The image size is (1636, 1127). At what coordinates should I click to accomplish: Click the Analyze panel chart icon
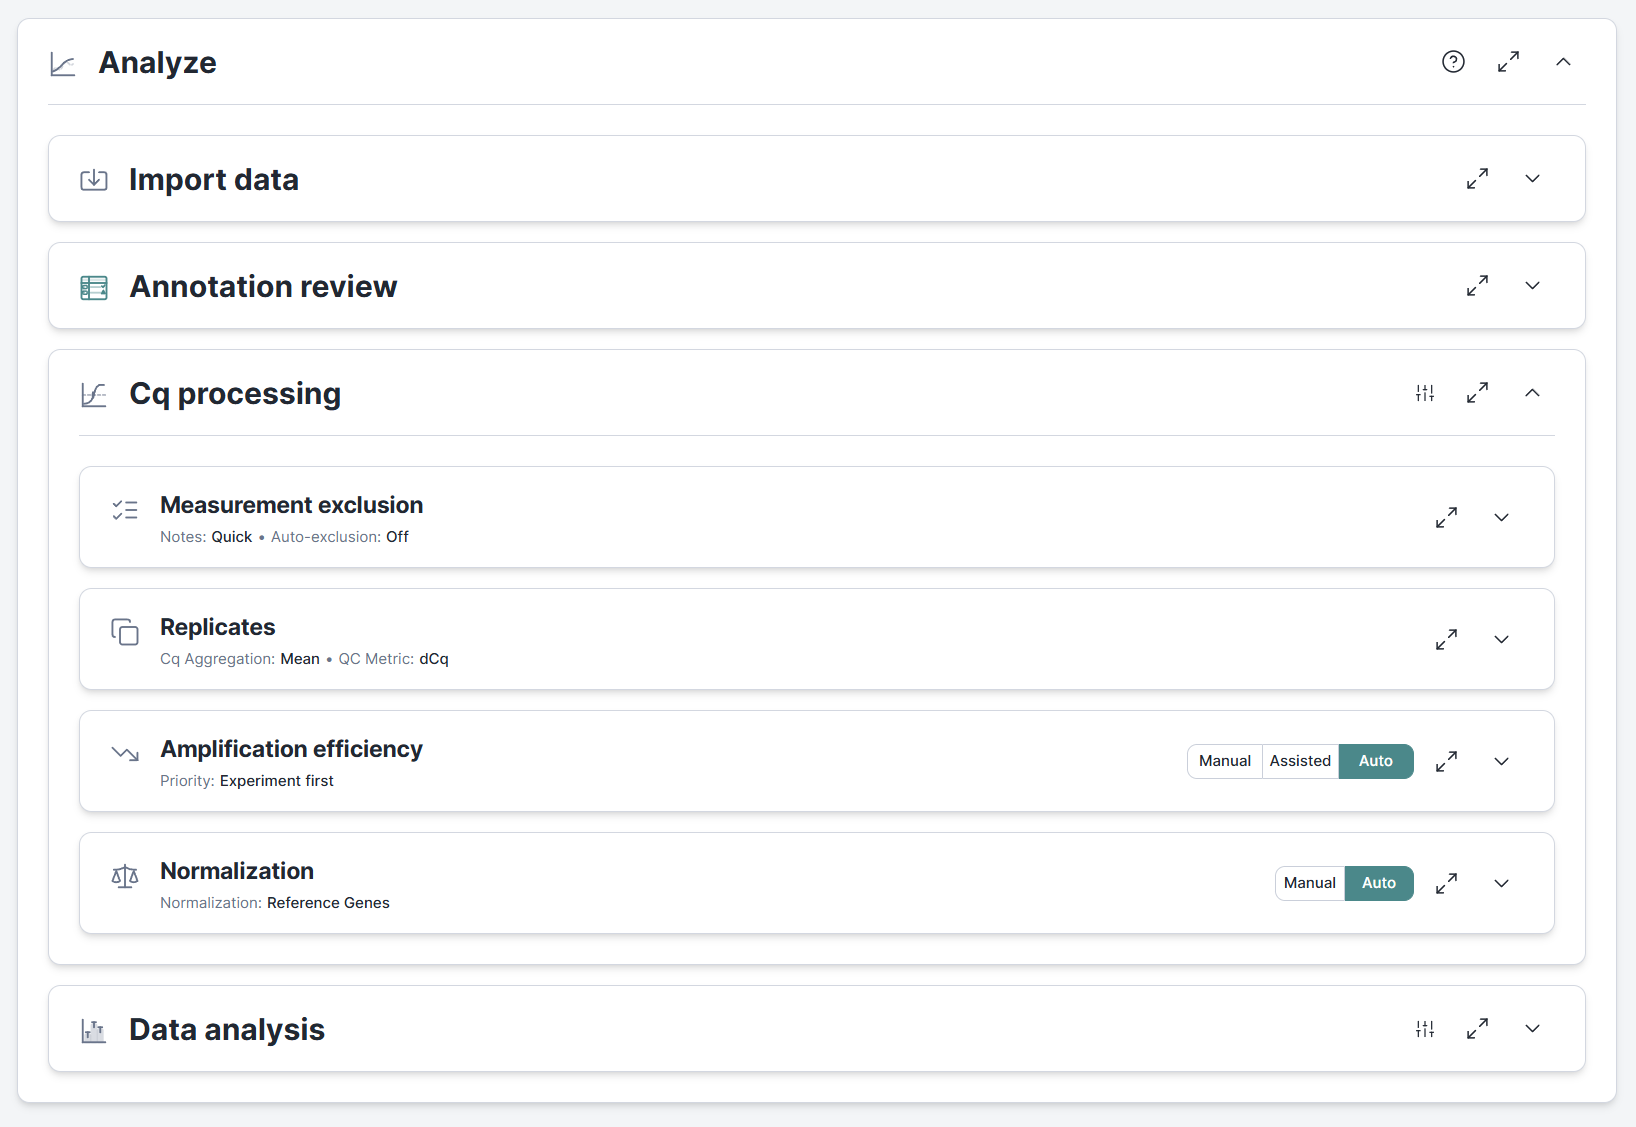pos(62,62)
